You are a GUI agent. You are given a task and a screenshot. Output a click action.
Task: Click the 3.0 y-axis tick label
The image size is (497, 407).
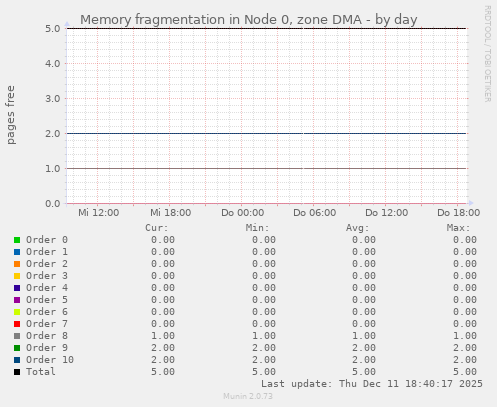53,98
